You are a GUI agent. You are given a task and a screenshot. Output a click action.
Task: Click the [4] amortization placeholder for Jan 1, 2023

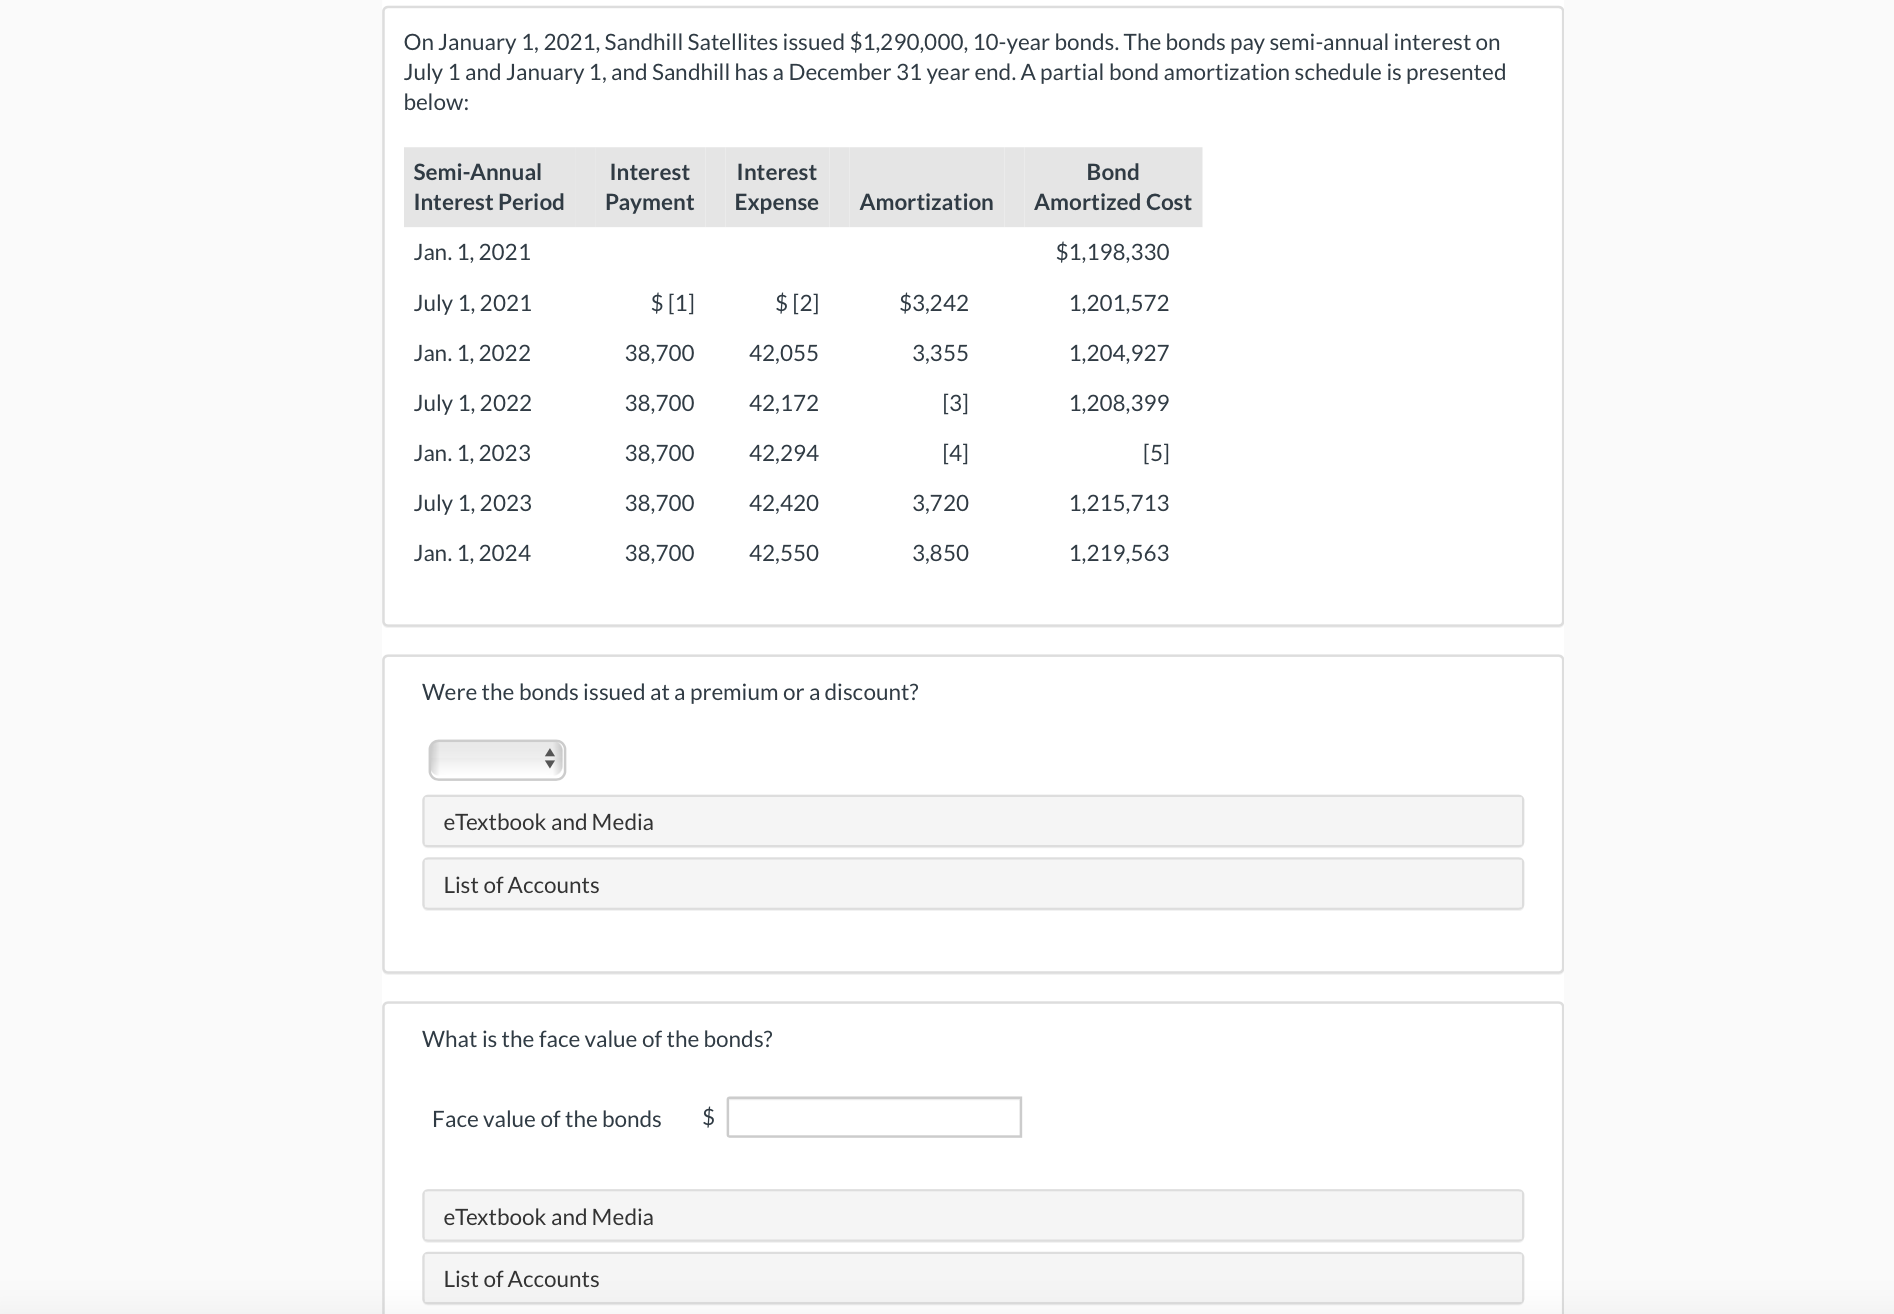[x=956, y=452]
